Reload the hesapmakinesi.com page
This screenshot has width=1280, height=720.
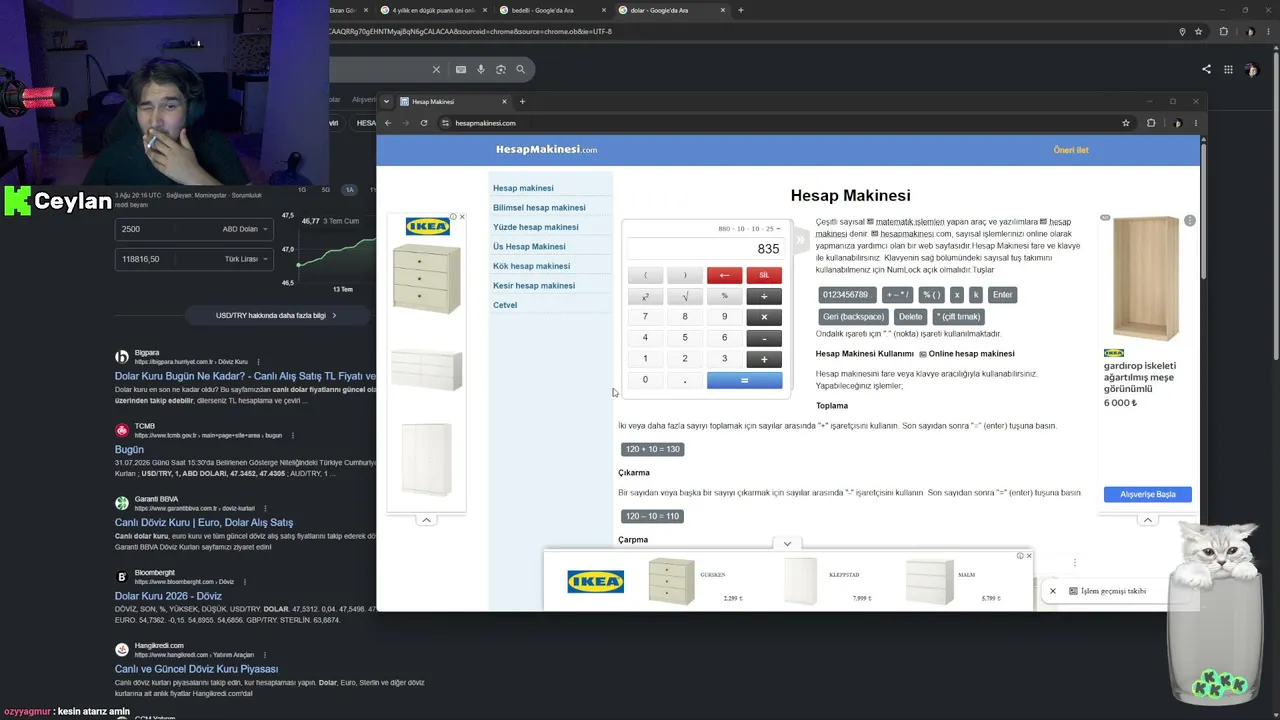424,123
